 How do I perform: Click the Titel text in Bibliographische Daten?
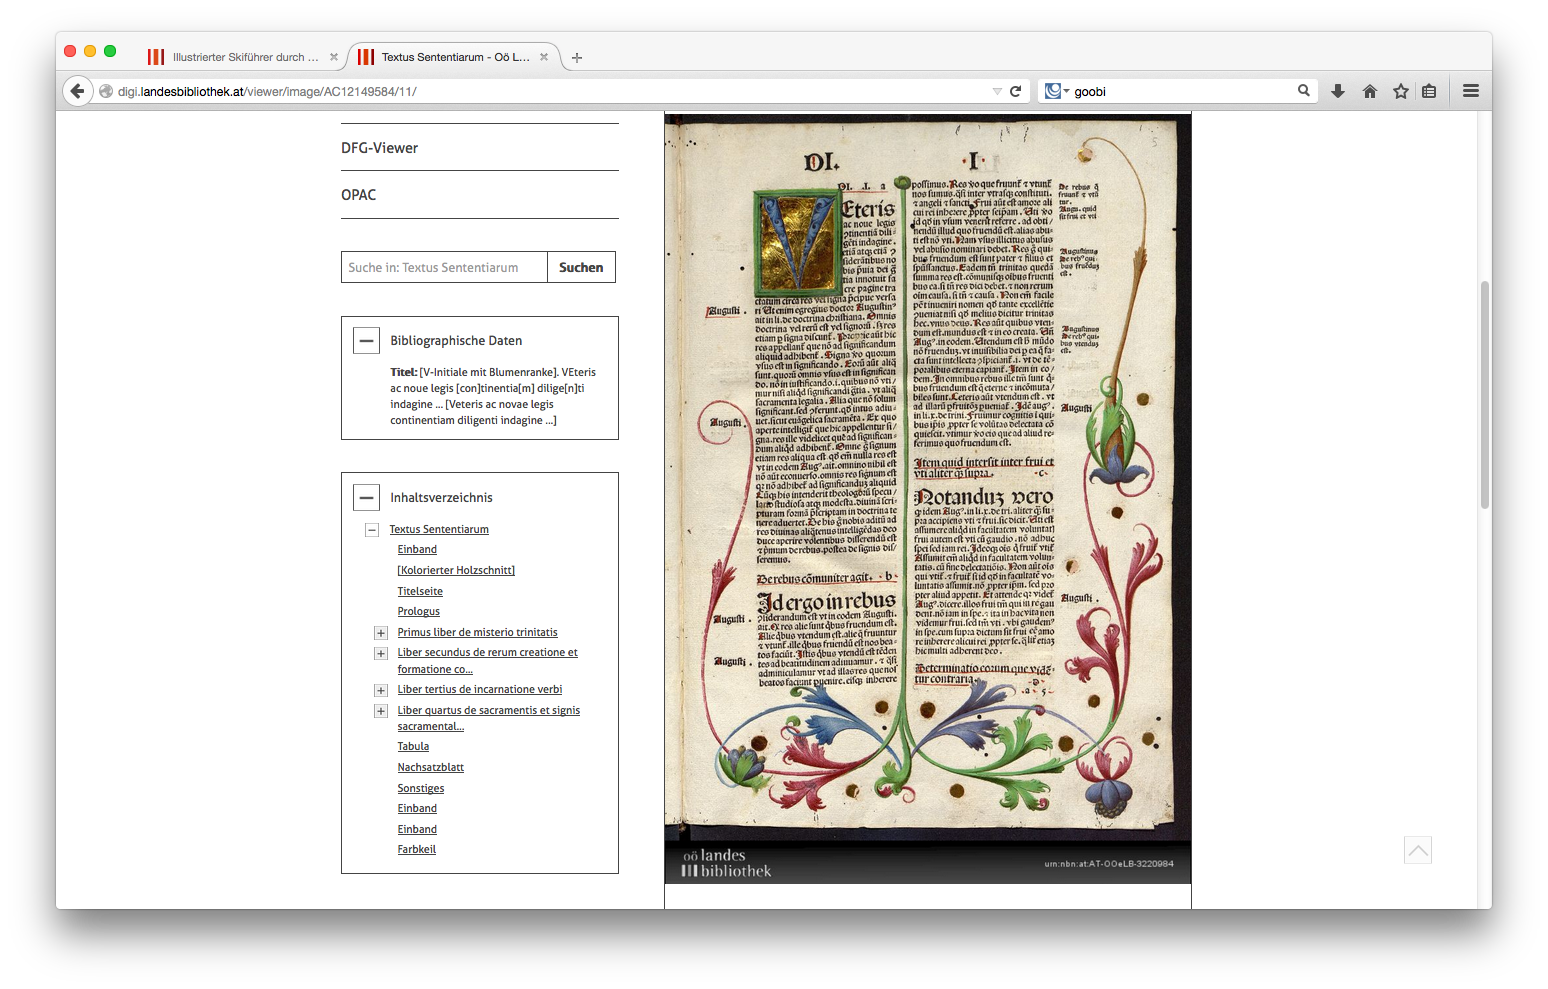(x=493, y=397)
